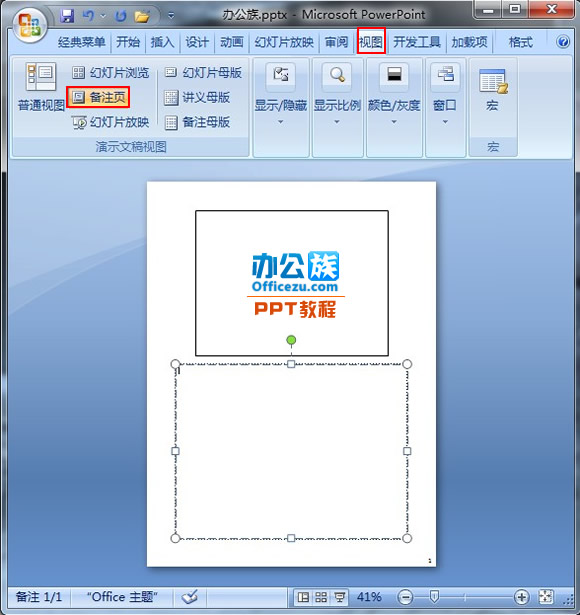This screenshot has height=615, width=580.
Task: Click the bottom-right corner handle of notes box
Action: pos(407,538)
